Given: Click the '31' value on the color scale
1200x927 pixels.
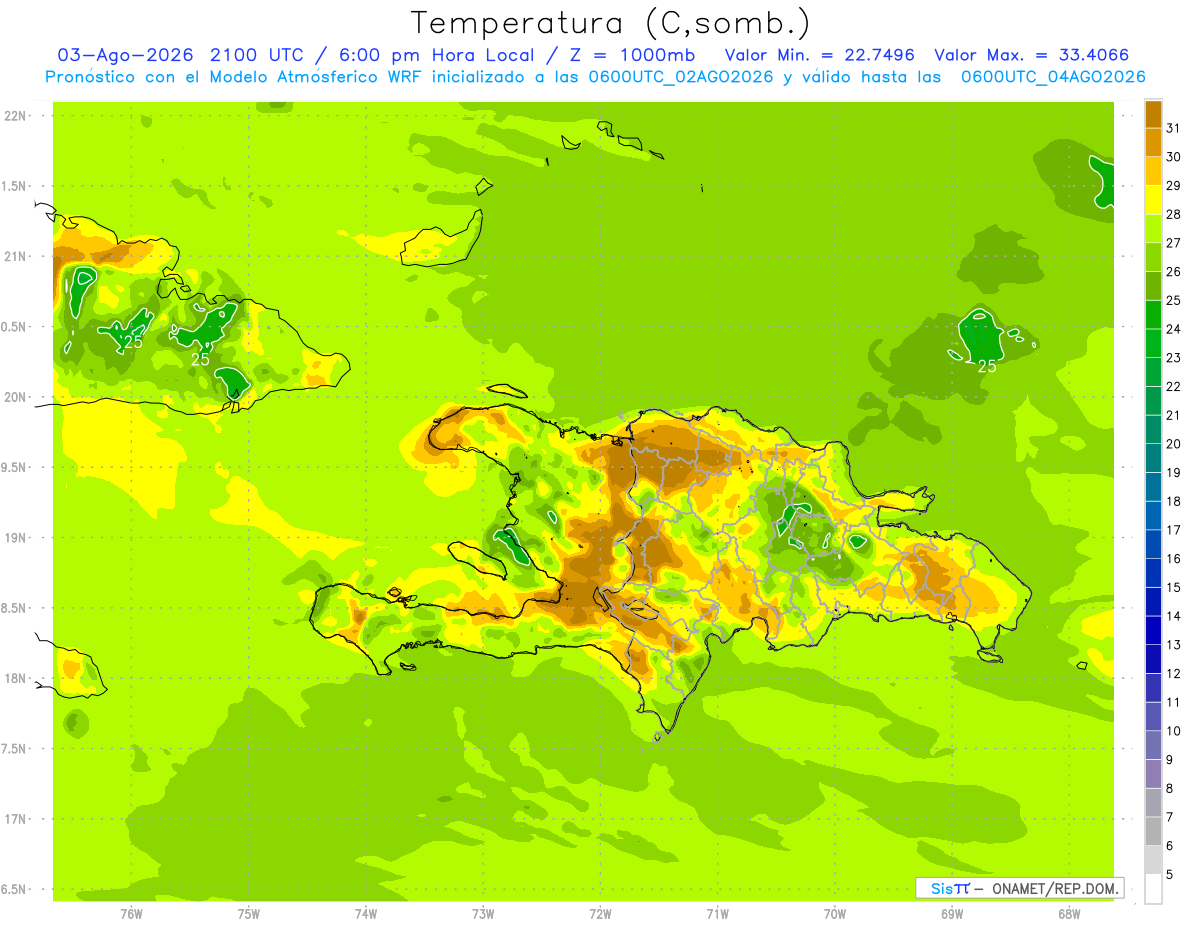Looking at the screenshot, I should click(x=1174, y=128).
